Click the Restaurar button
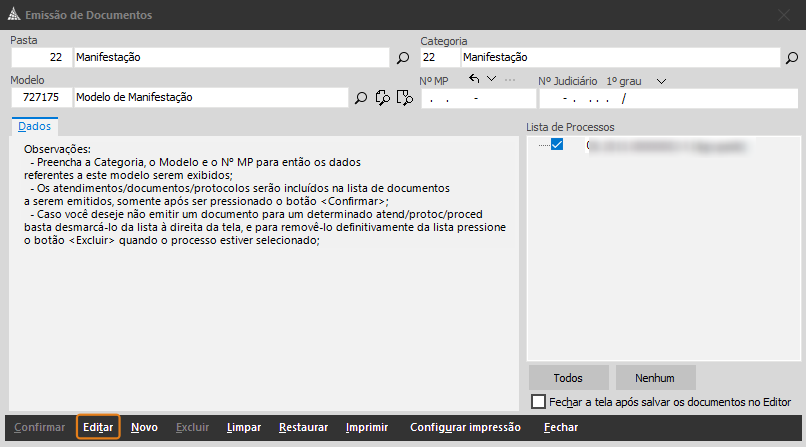The height and width of the screenshot is (447, 806). click(x=303, y=427)
